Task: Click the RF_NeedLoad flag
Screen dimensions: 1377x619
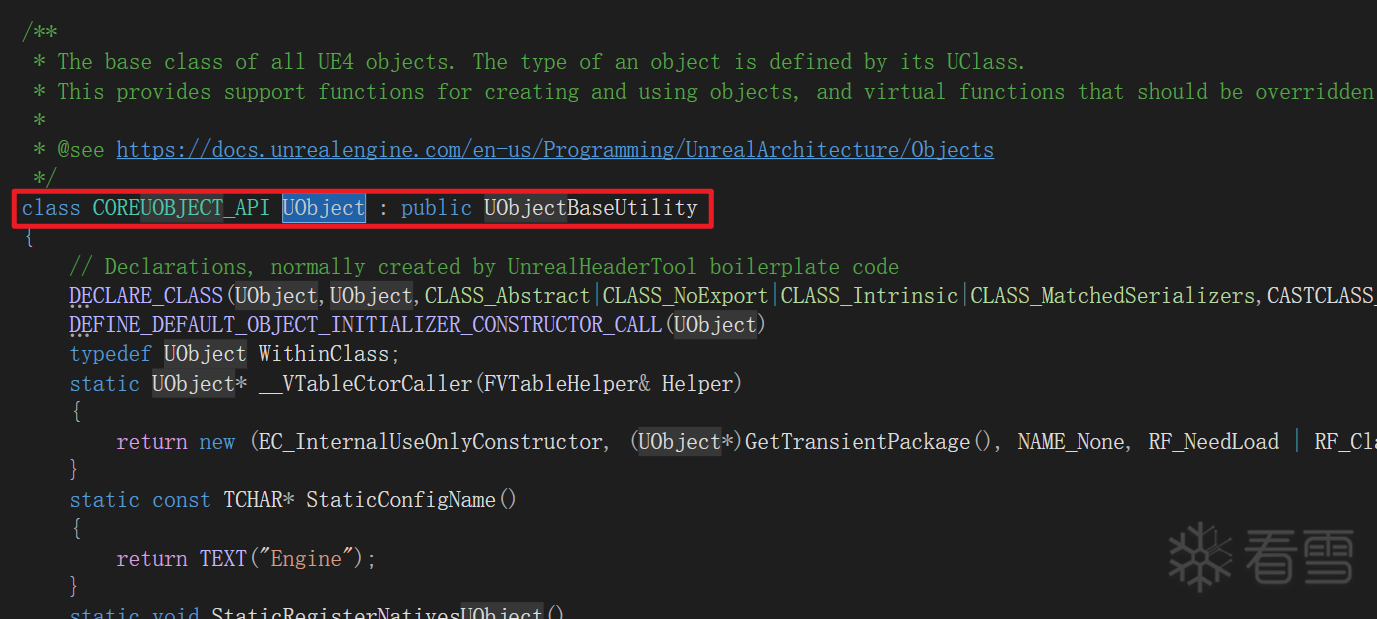Action: pyautogui.click(x=1214, y=442)
